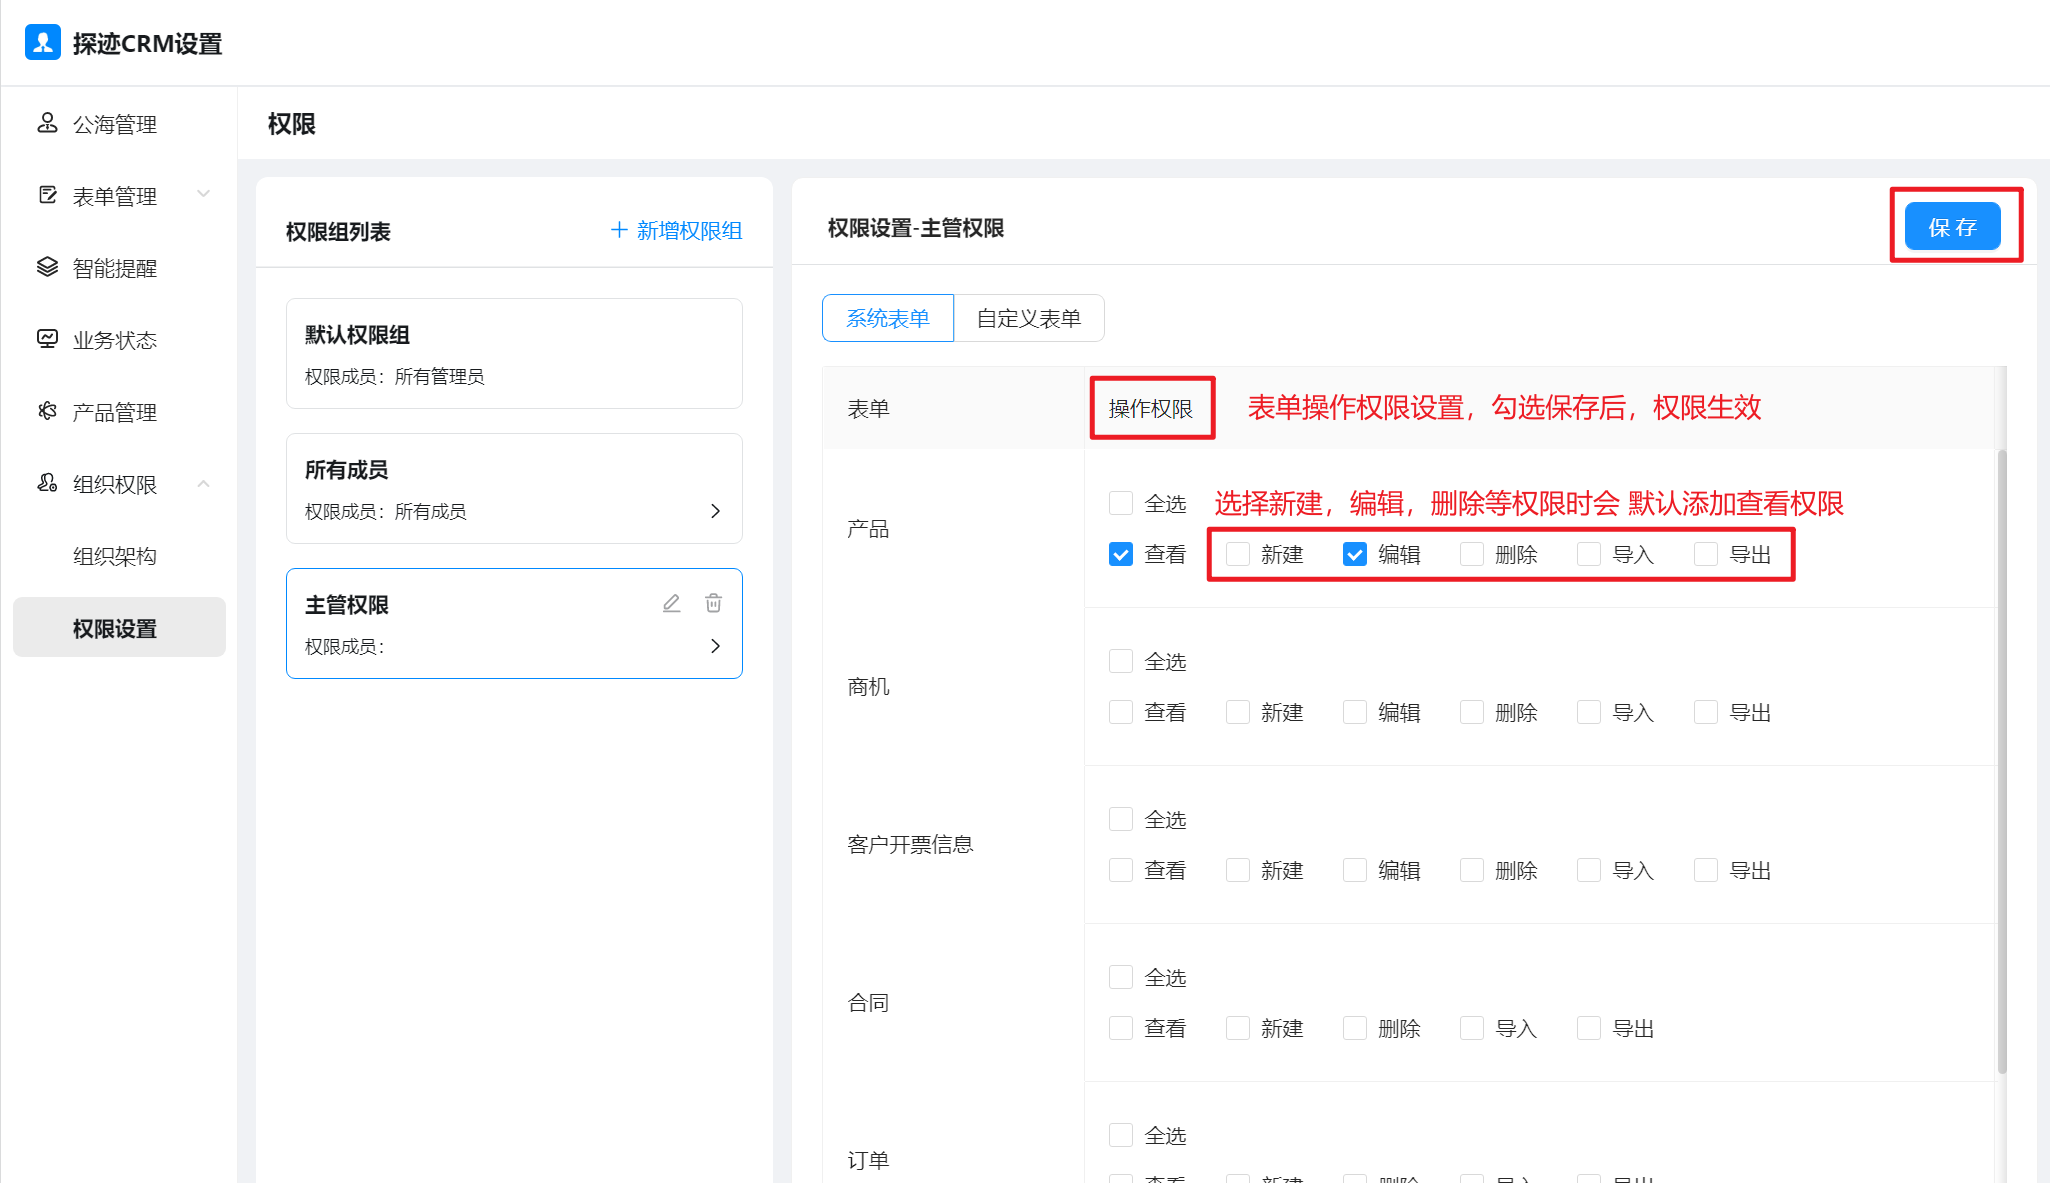Viewport: 2050px width, 1183px height.
Task: Expand the 表单管理 menu chevron
Action: (204, 194)
